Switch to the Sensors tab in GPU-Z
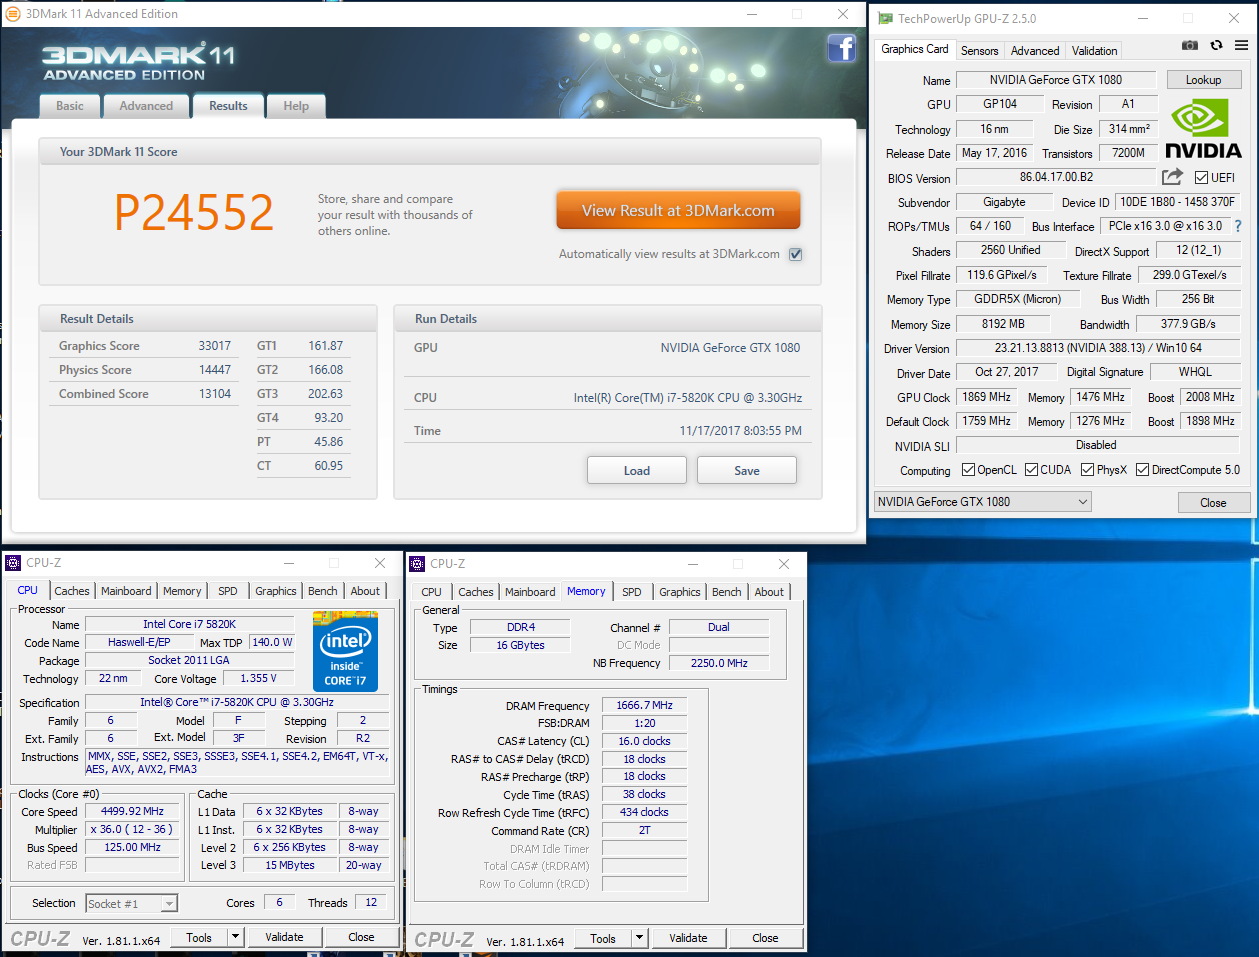This screenshot has height=957, width=1259. tap(980, 51)
